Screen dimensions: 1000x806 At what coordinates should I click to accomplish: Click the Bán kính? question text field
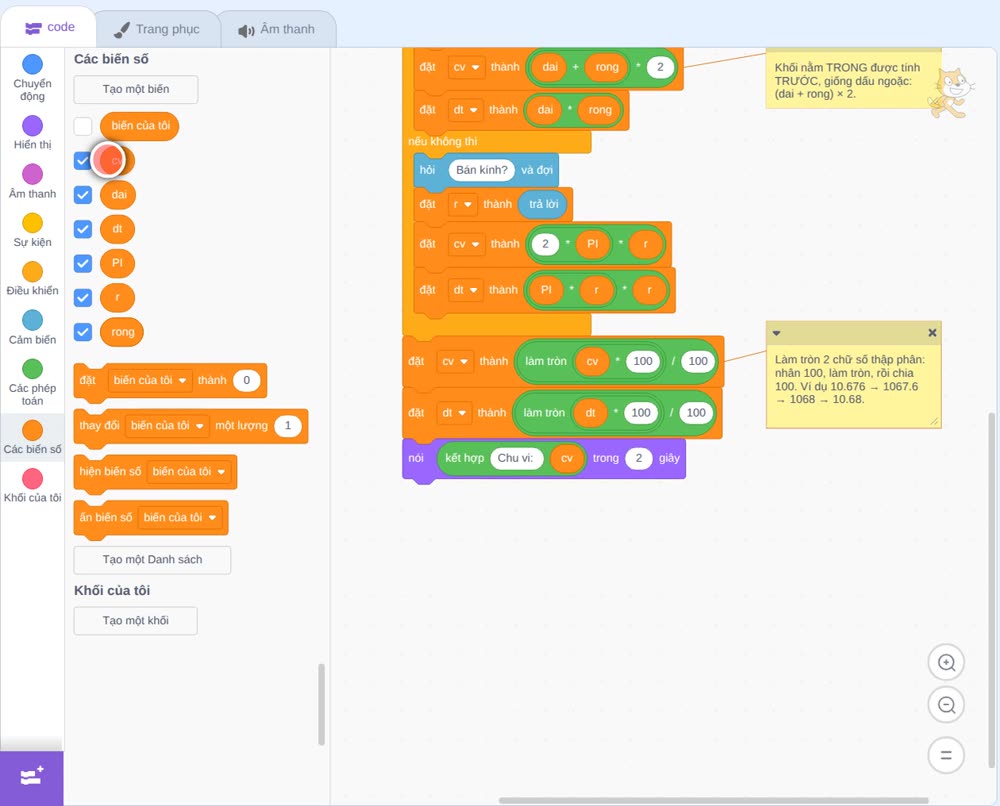(x=482, y=170)
